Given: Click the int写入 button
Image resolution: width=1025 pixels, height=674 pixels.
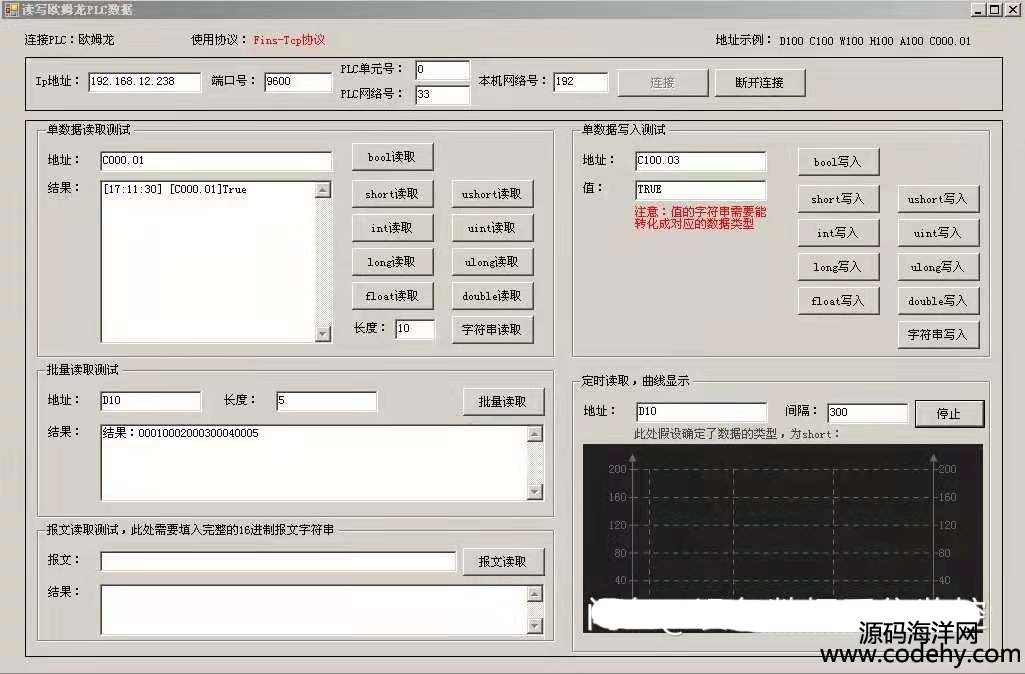Looking at the screenshot, I should coord(838,233).
